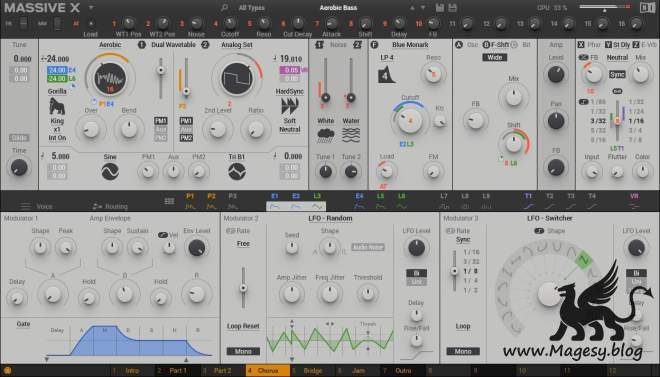The image size is (660, 377).
Task: Open the Routing page
Action: click(110, 206)
